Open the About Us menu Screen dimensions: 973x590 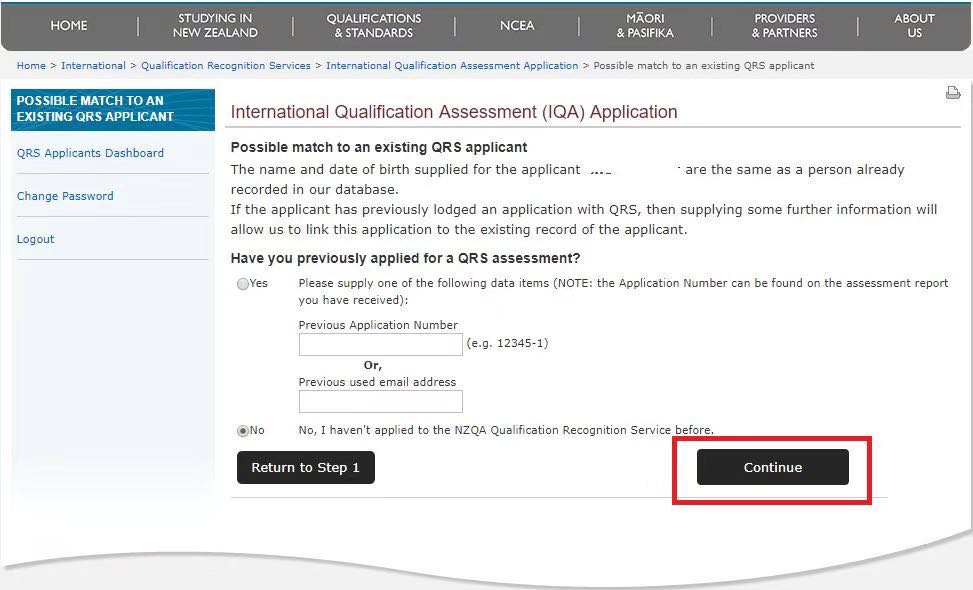(x=914, y=25)
